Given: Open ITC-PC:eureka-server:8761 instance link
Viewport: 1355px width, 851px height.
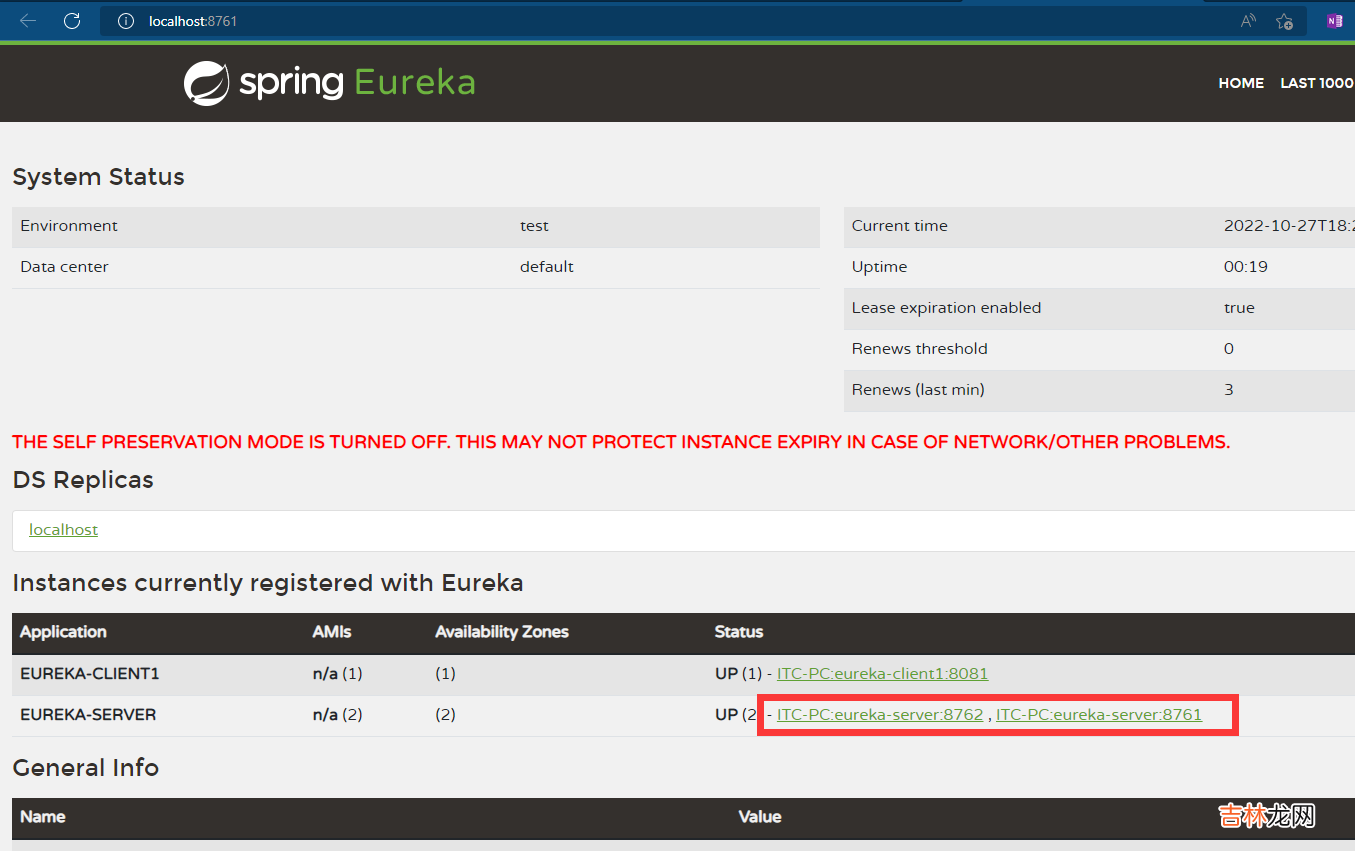Looking at the screenshot, I should pos(1099,715).
